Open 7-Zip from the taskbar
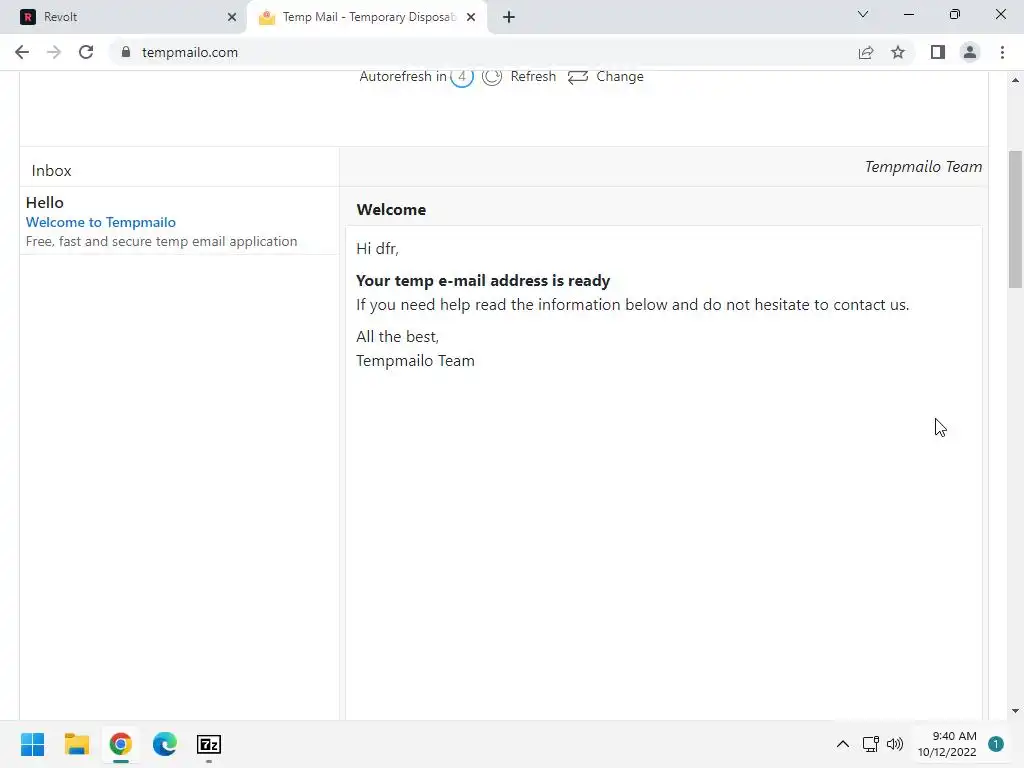Viewport: 1024px width, 768px height. click(209, 744)
